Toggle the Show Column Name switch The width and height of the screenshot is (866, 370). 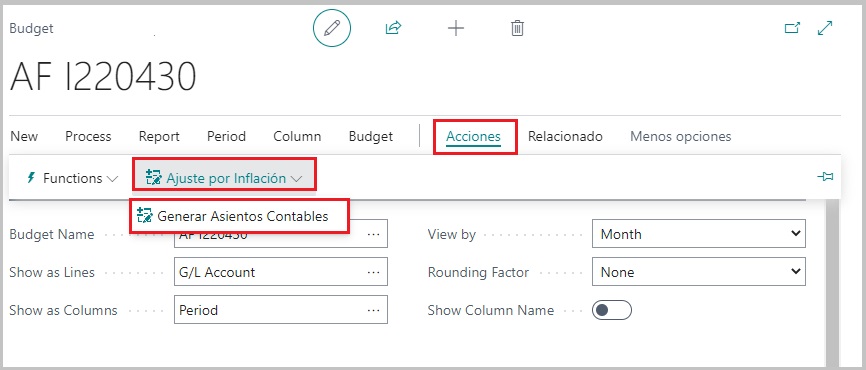[x=611, y=310]
